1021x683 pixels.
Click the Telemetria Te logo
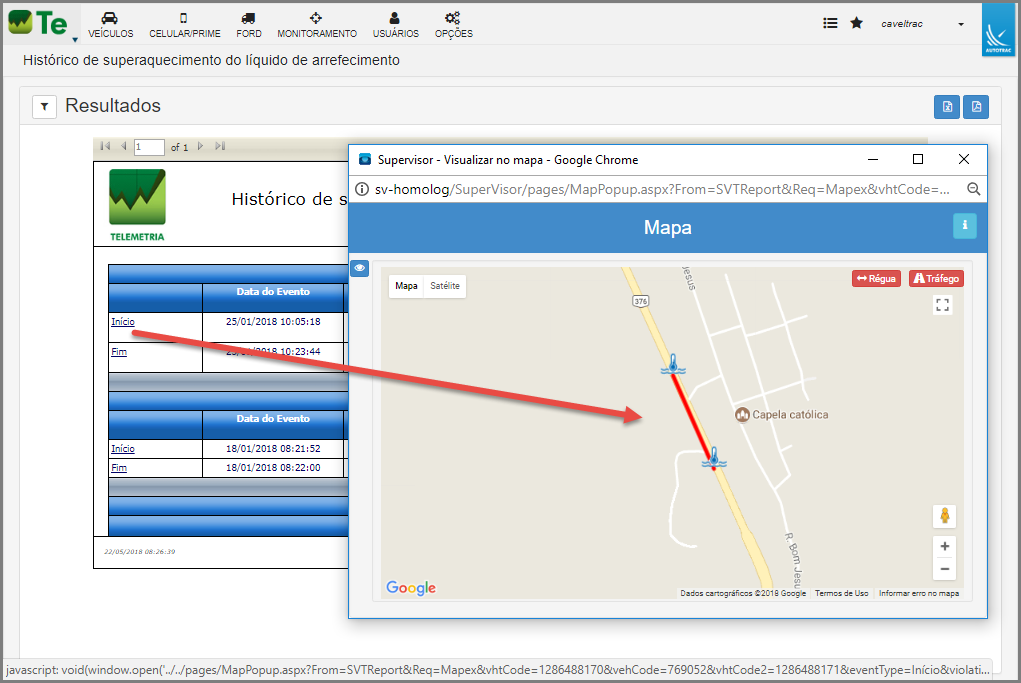(38, 23)
